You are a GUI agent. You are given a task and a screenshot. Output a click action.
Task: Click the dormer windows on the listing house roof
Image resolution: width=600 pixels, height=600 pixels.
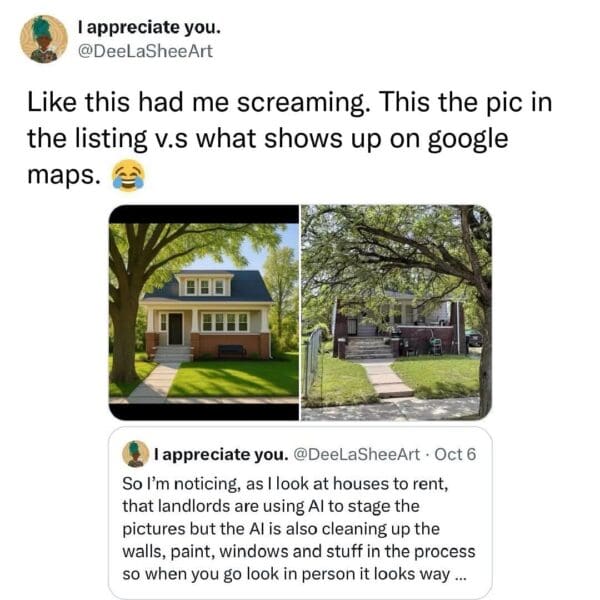point(205,287)
